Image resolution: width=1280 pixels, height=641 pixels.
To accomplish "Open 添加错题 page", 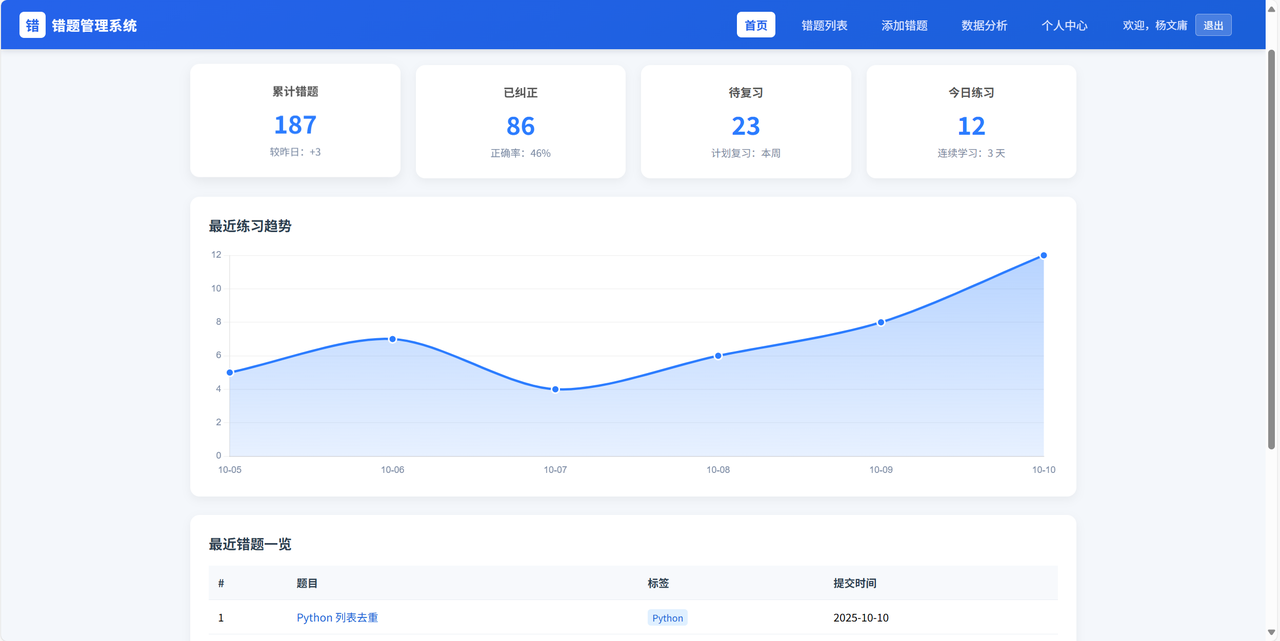I will pos(904,25).
